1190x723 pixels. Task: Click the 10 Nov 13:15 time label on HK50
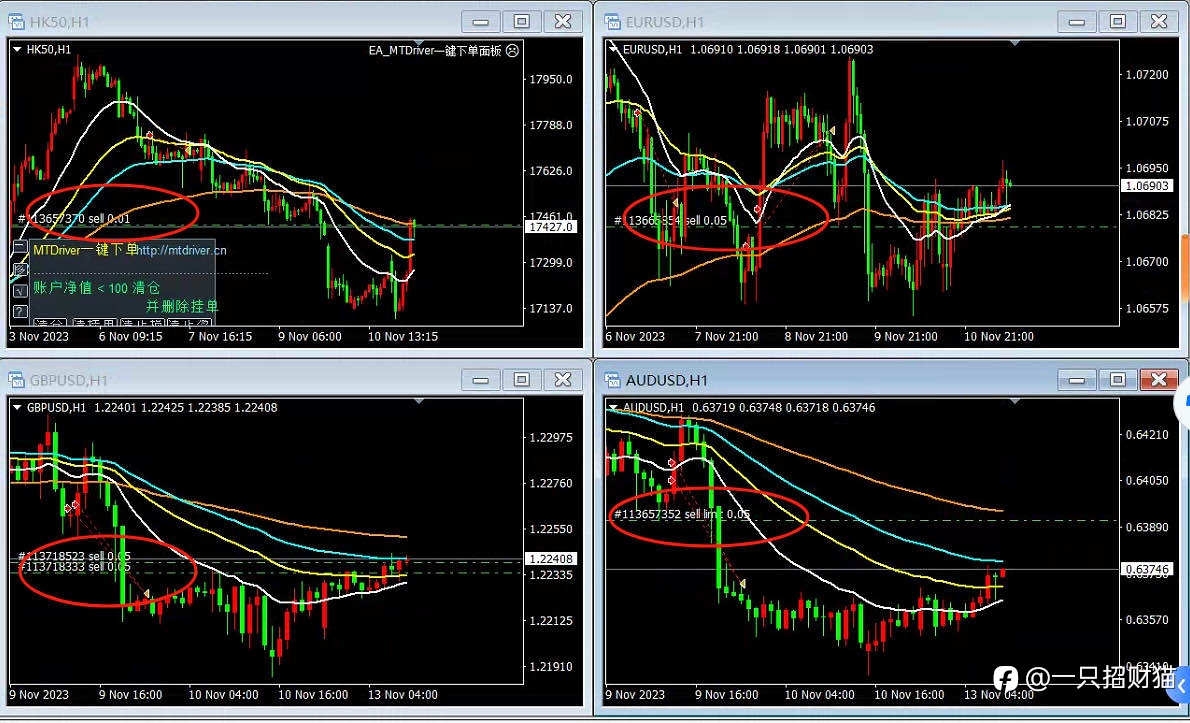click(x=403, y=336)
